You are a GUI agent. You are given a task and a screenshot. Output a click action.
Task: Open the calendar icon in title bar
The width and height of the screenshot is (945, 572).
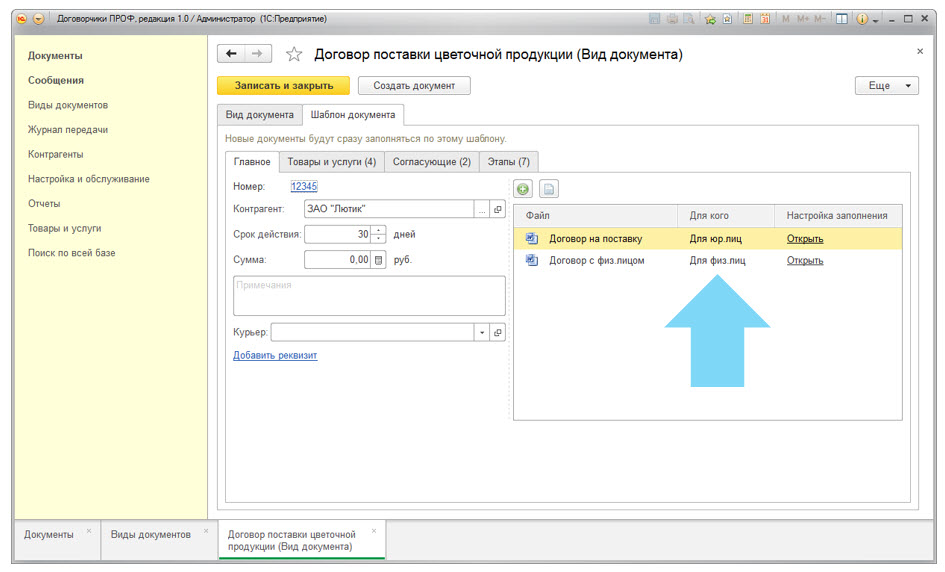coord(765,19)
